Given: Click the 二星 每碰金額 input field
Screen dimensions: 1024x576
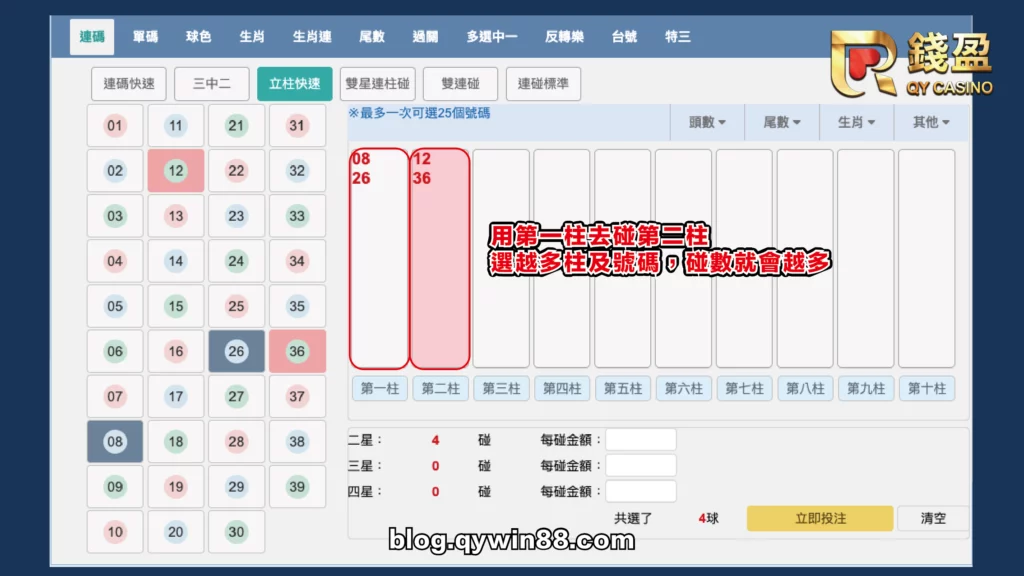Looking at the screenshot, I should pyautogui.click(x=641, y=438).
